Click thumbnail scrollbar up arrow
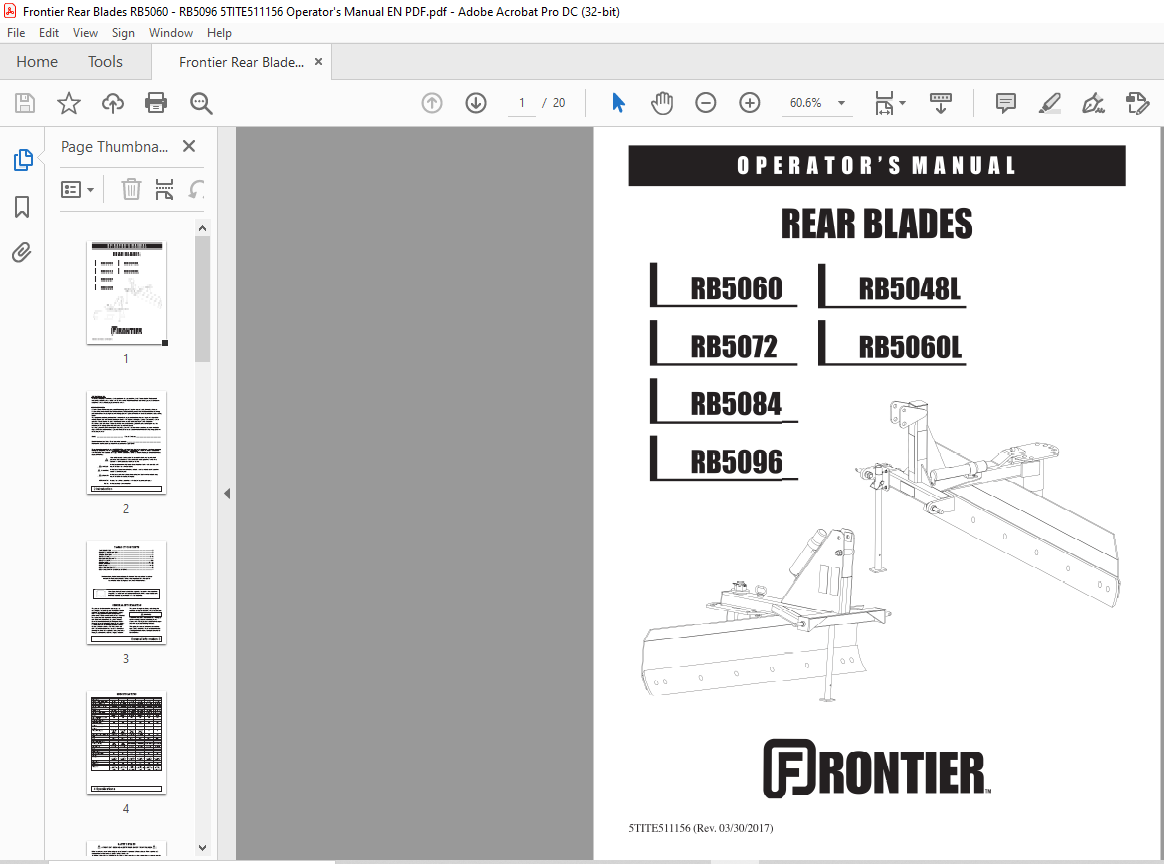The height and width of the screenshot is (864, 1164). pos(203,228)
